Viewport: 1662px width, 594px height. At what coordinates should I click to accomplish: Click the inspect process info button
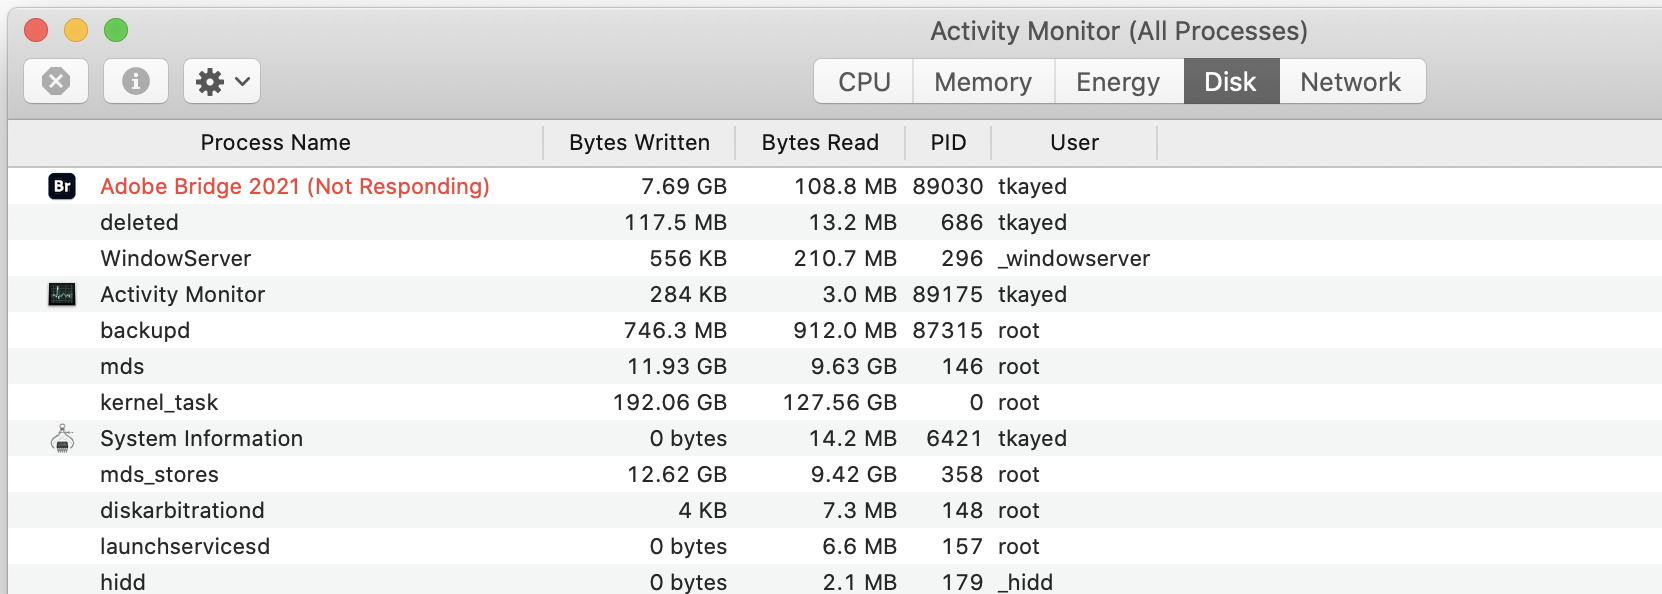click(x=136, y=81)
